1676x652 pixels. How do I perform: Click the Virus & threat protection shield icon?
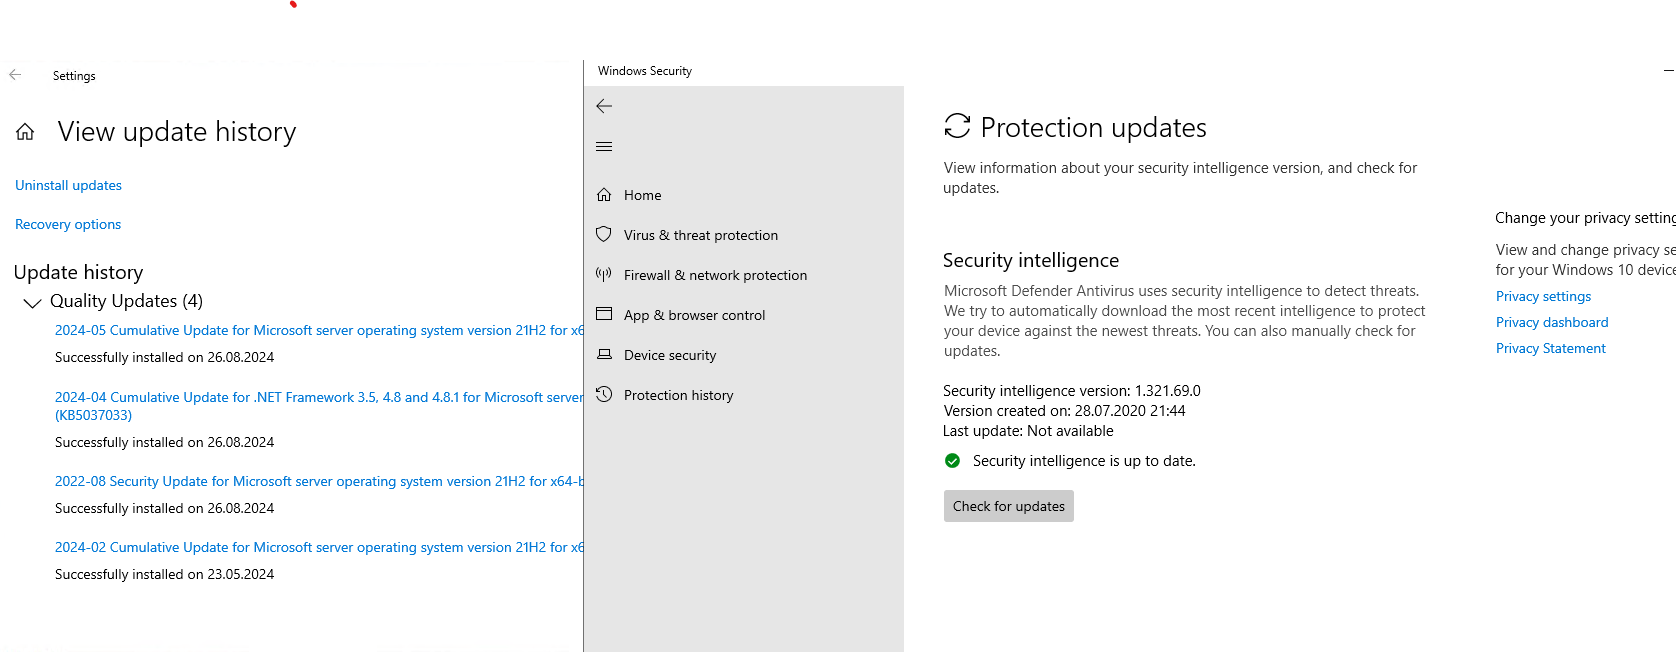coord(604,235)
